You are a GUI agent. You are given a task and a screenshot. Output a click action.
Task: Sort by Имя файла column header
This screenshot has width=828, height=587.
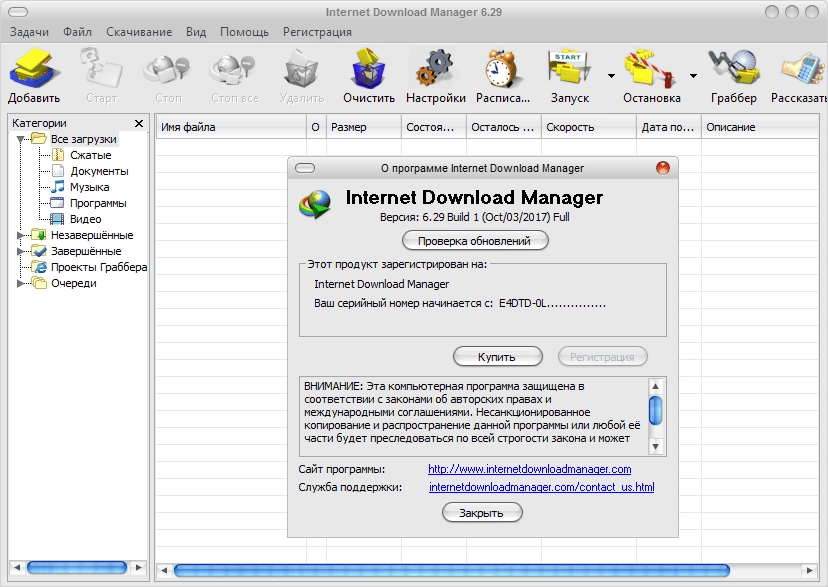coord(231,127)
